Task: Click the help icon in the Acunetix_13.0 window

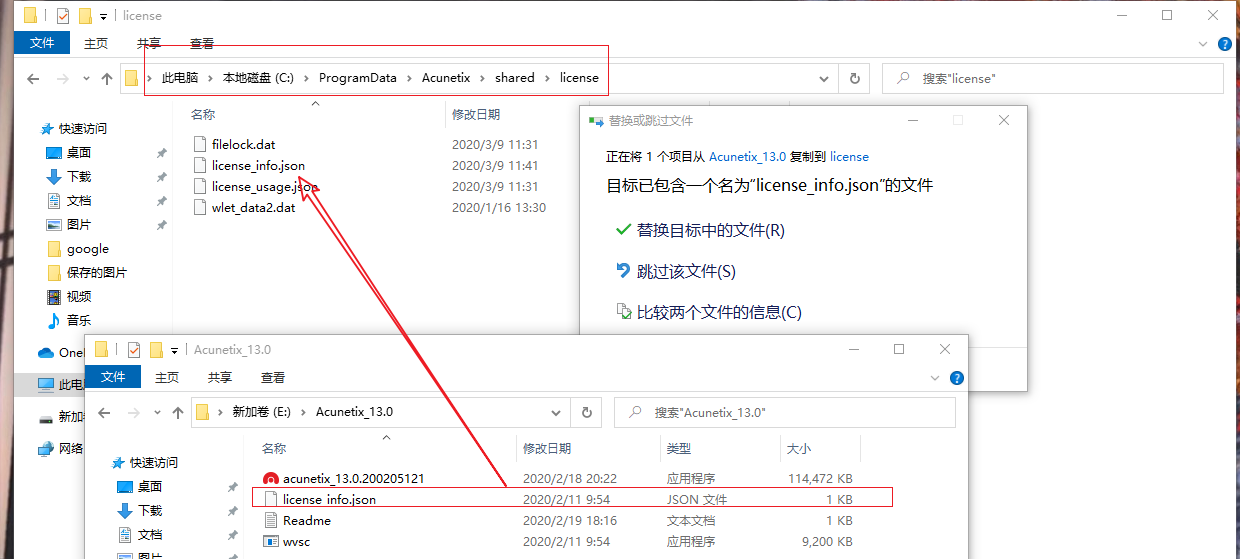Action: point(956,378)
